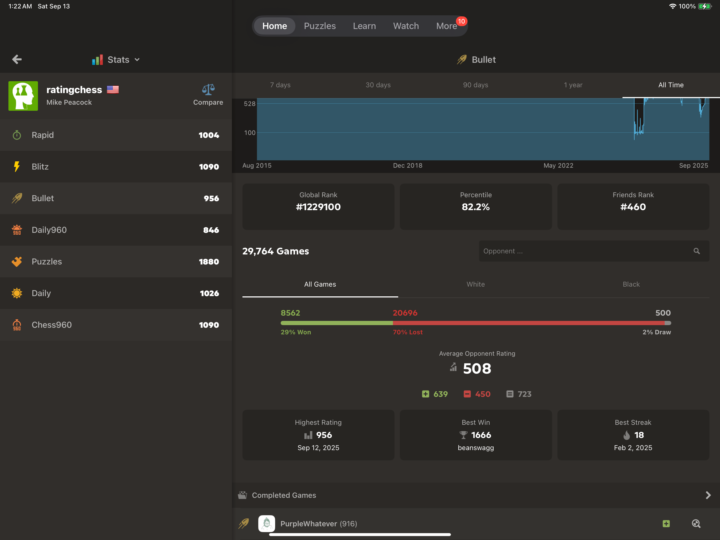Select the Blitz lightning icon
The width and height of the screenshot is (720, 540).
pyautogui.click(x=17, y=166)
